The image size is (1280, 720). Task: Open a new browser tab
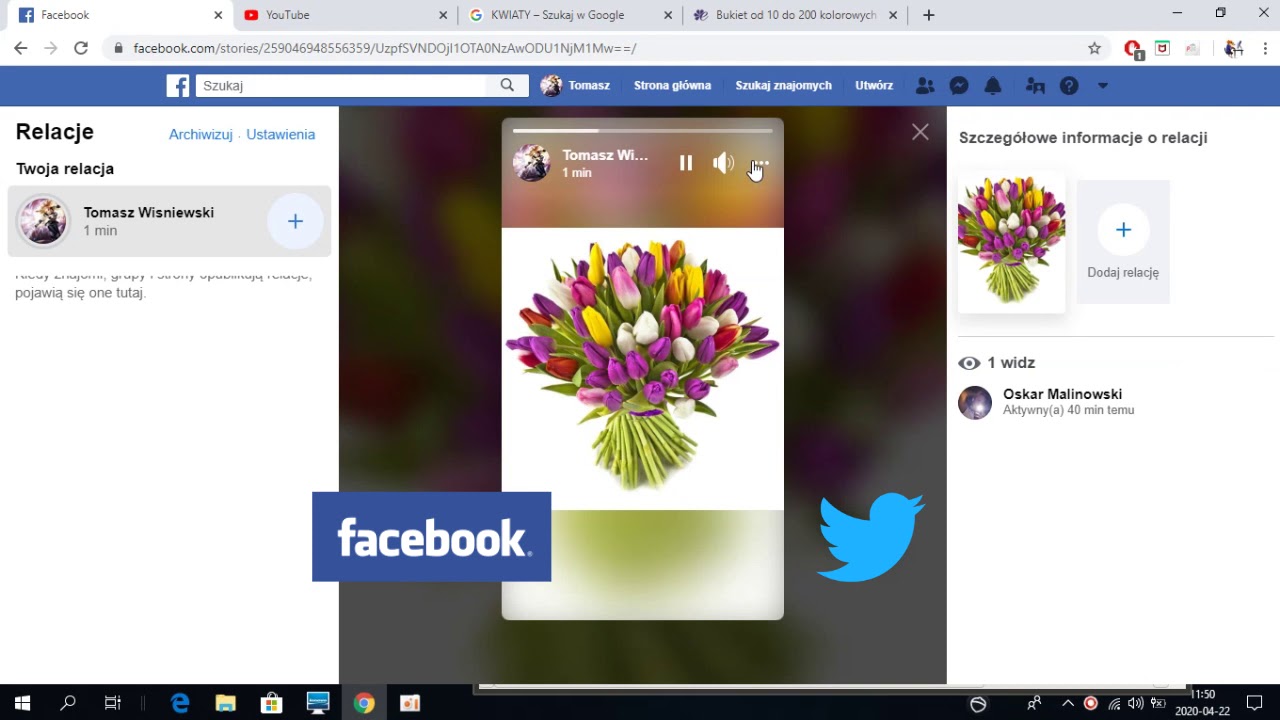929,15
